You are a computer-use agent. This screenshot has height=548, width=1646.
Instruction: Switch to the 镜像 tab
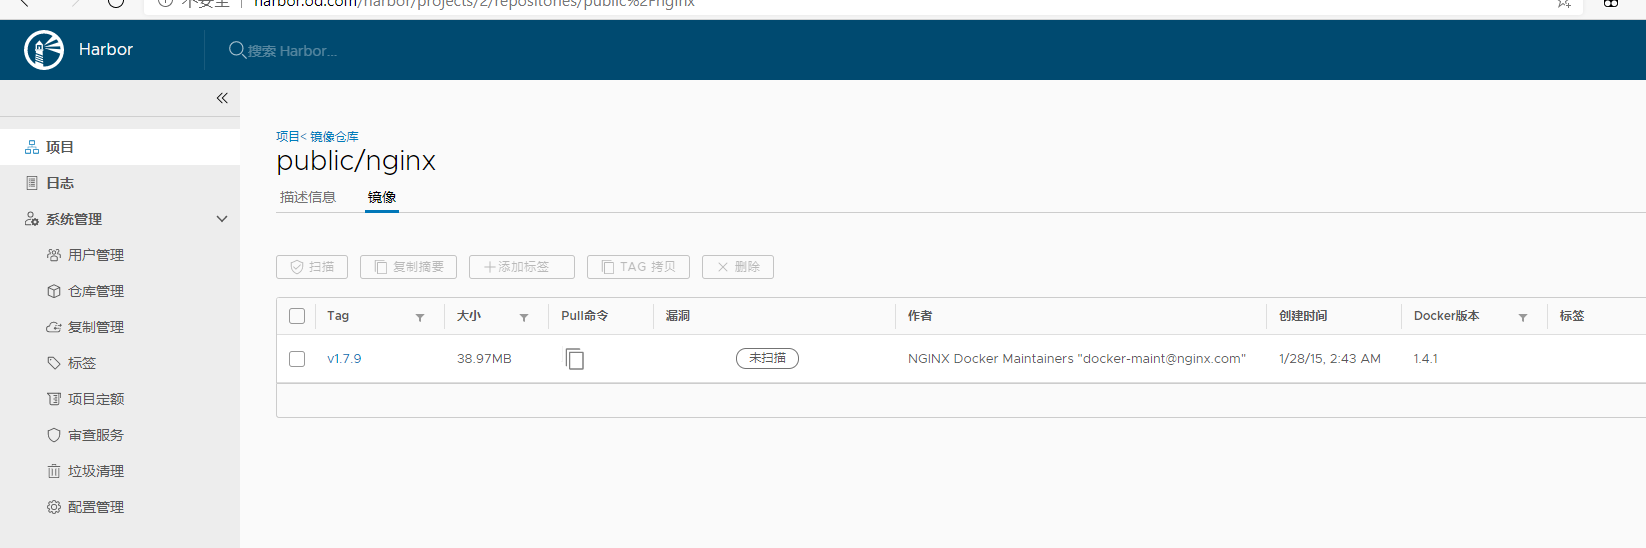click(x=382, y=197)
